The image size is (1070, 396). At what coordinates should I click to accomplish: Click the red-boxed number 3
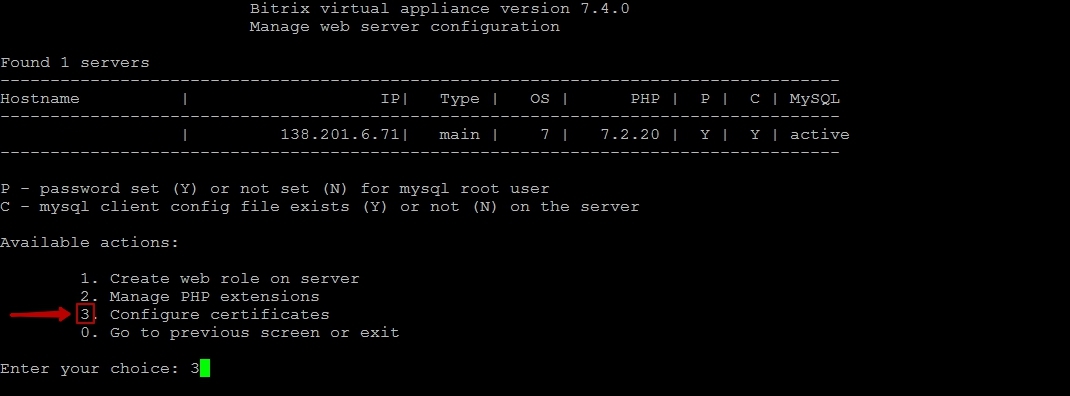pos(85,315)
